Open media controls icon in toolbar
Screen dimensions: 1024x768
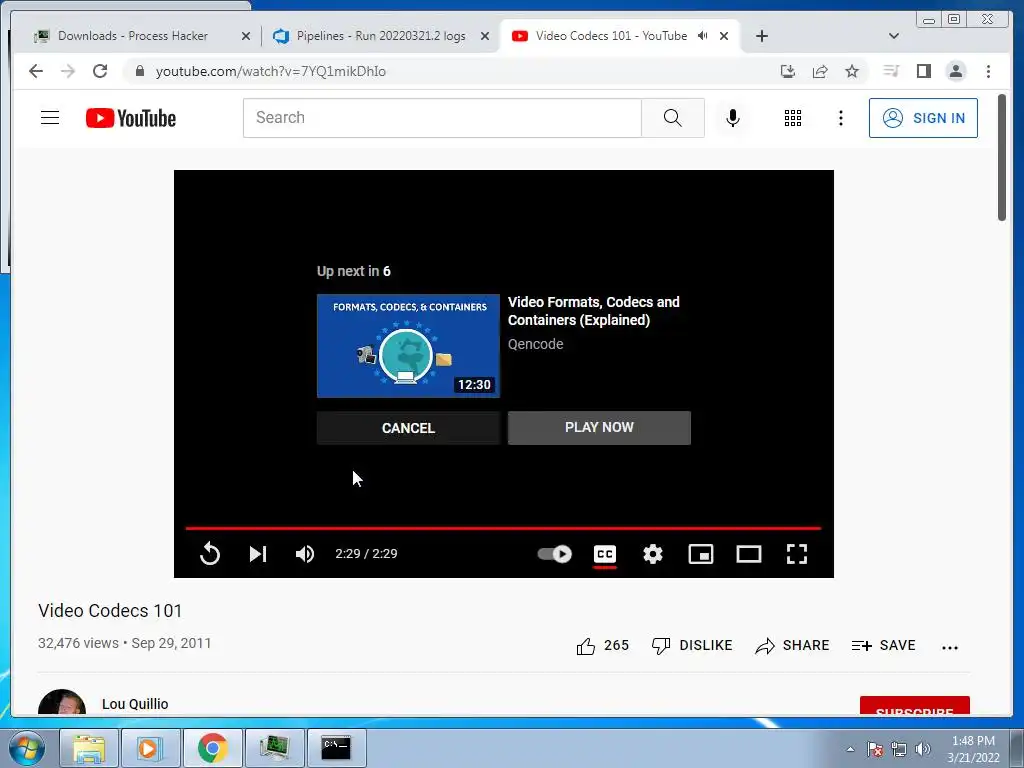[x=891, y=71]
